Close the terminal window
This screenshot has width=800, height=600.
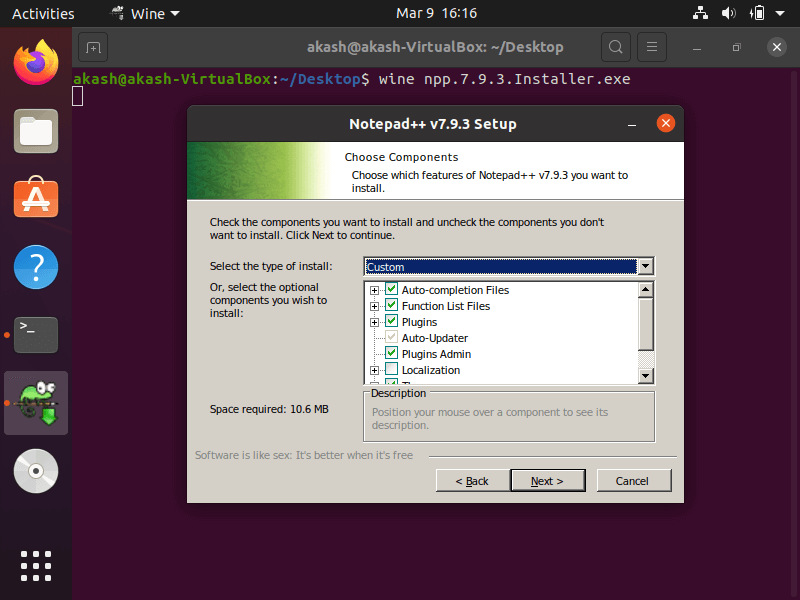[777, 47]
